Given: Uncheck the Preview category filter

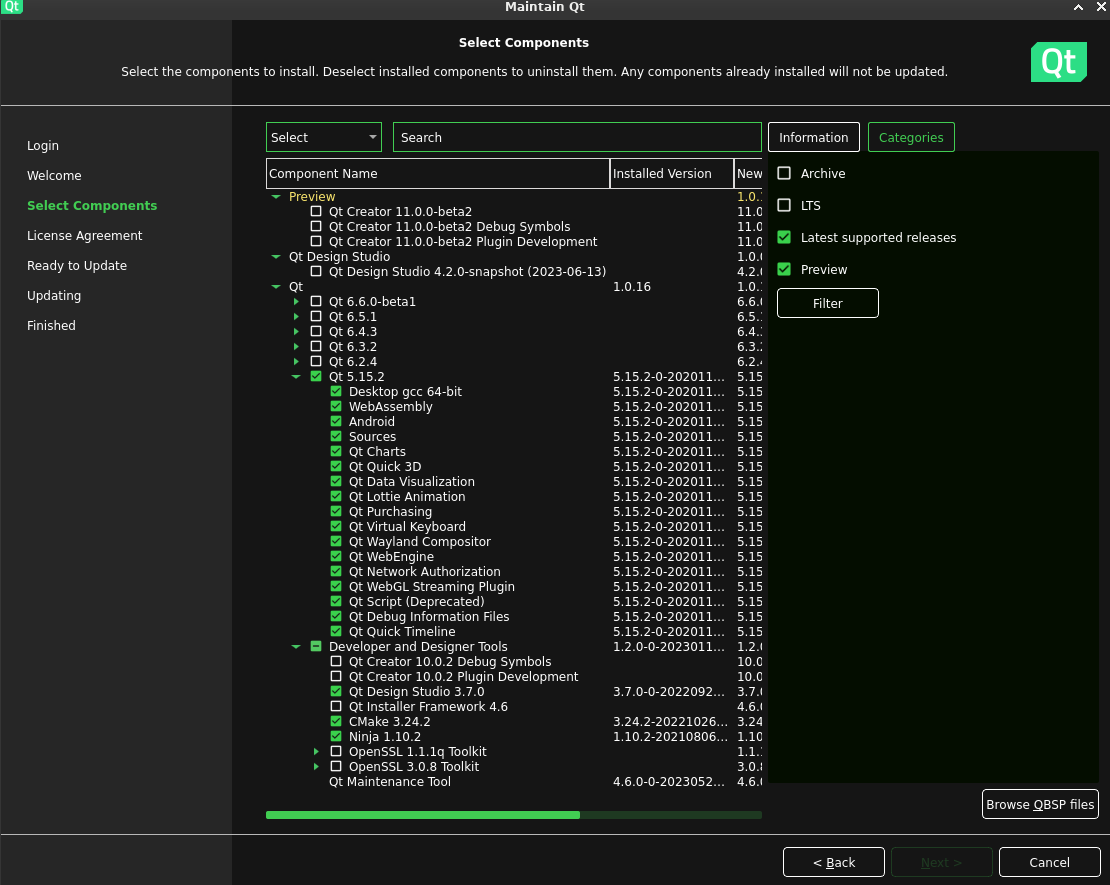Looking at the screenshot, I should point(784,270).
